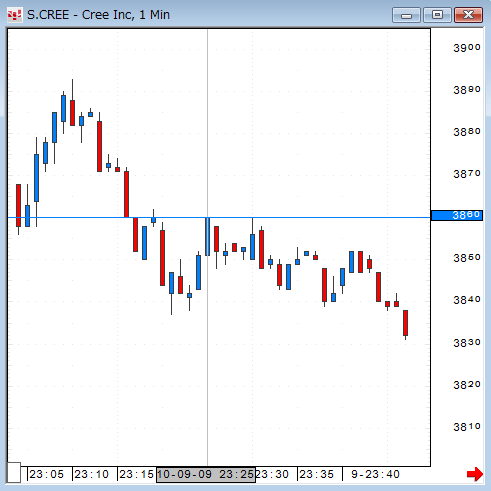Click the 23:05 time axis label
This screenshot has height=491, width=491.
click(x=46, y=474)
